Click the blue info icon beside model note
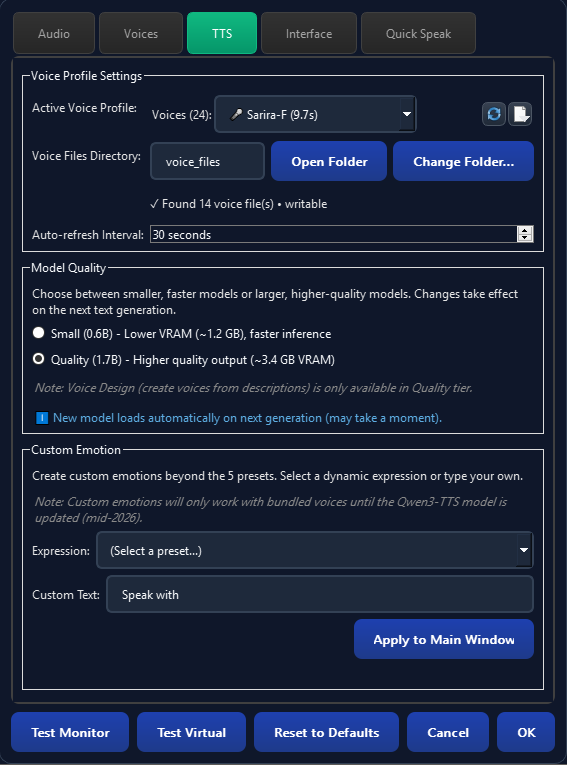The height and width of the screenshot is (765, 567). (x=42, y=418)
